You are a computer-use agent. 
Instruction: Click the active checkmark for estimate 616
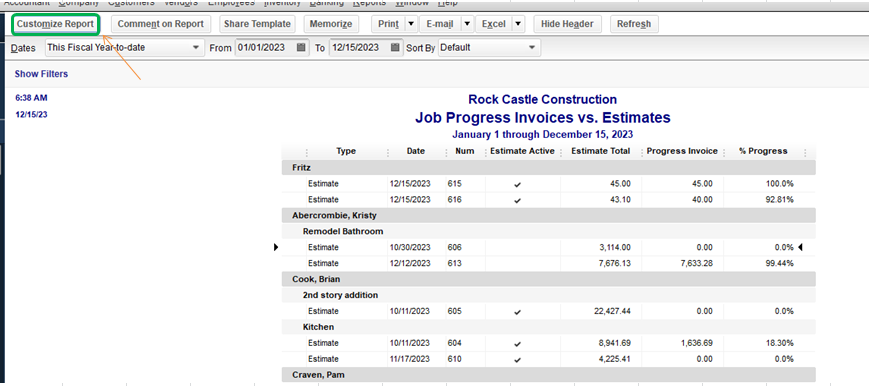(518, 201)
